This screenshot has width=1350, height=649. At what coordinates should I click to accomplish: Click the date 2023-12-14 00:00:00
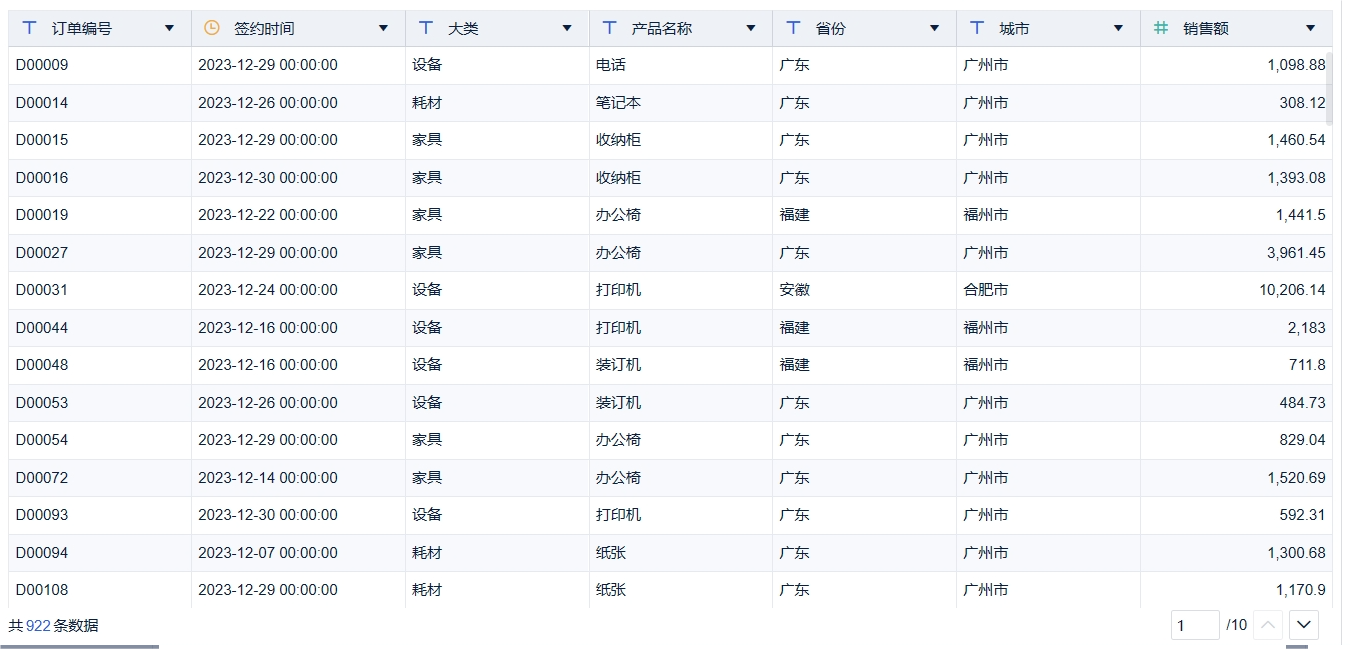click(268, 478)
